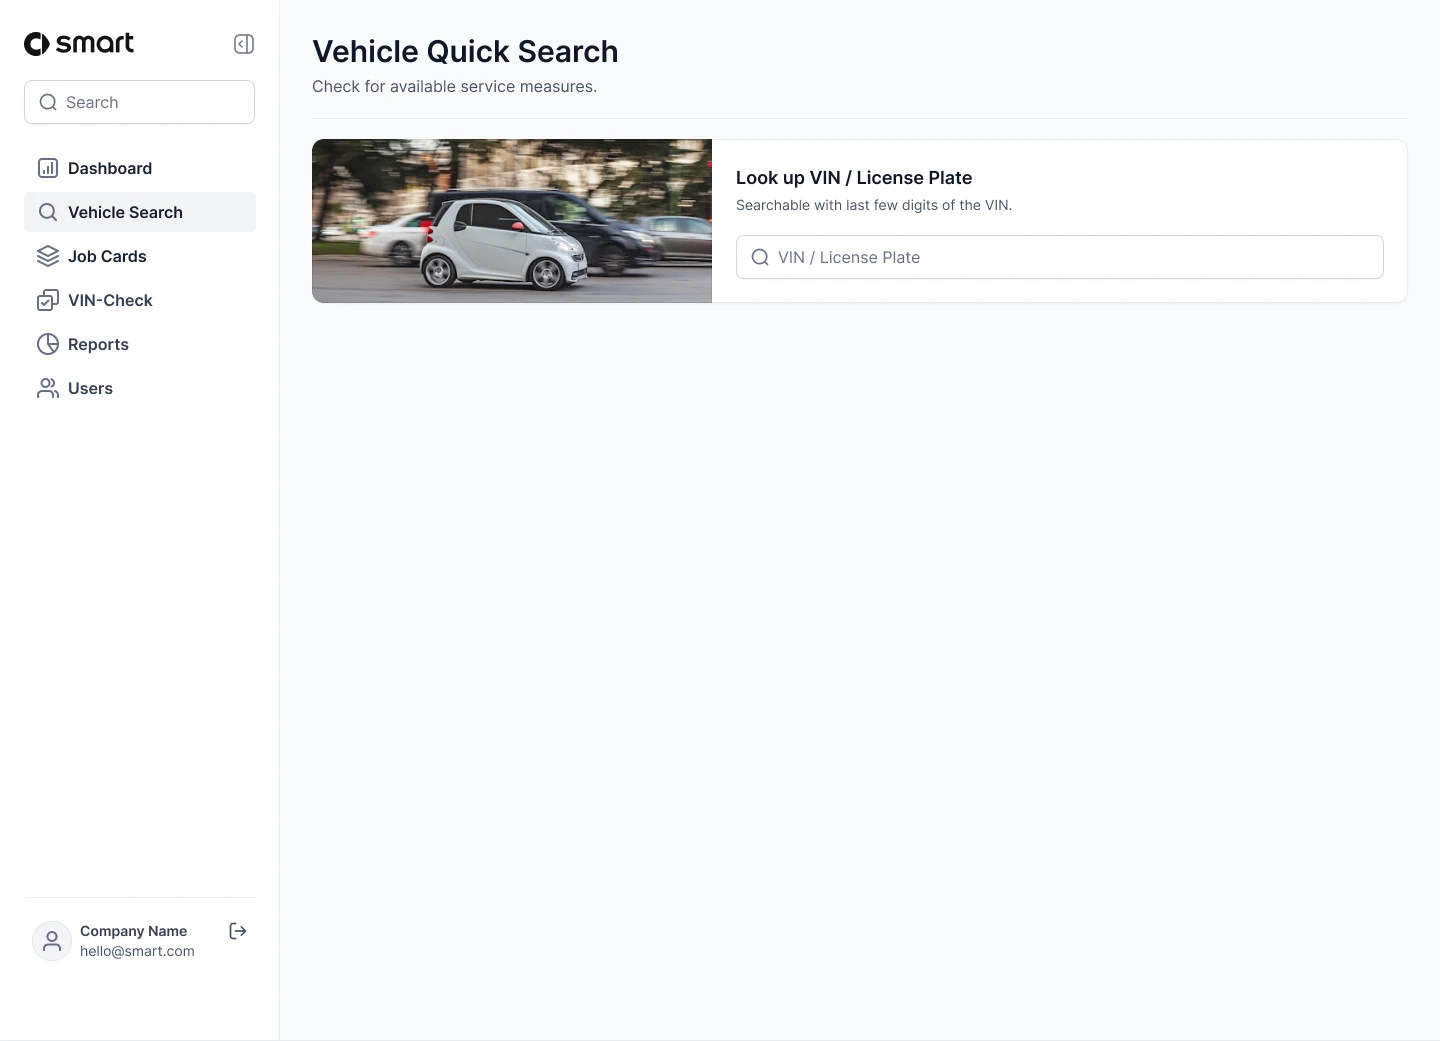This screenshot has height=1041, width=1440.
Task: Open the Dashboard menu item
Action: [x=140, y=168]
